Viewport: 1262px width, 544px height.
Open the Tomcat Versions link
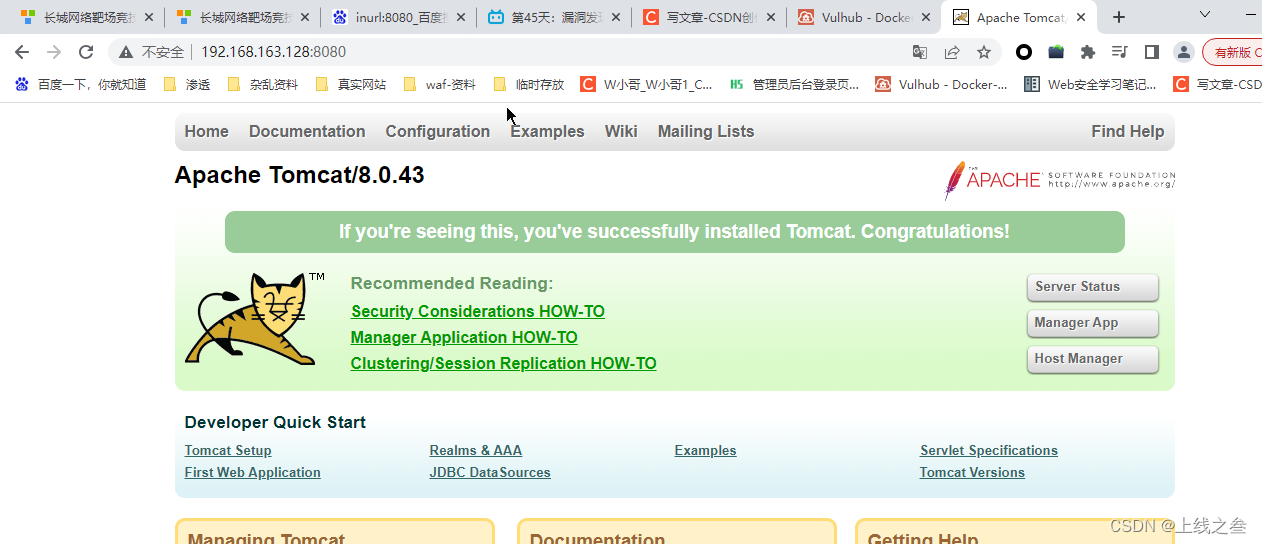click(972, 472)
